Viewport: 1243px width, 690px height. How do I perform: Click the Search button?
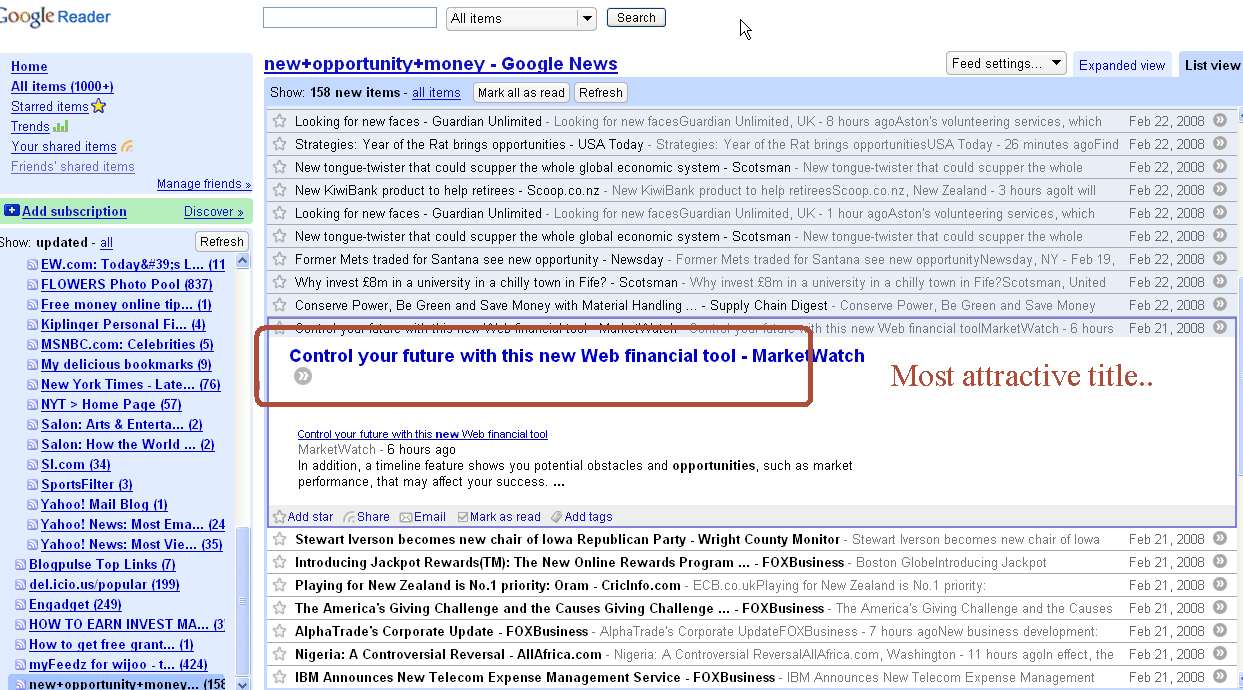pos(636,18)
